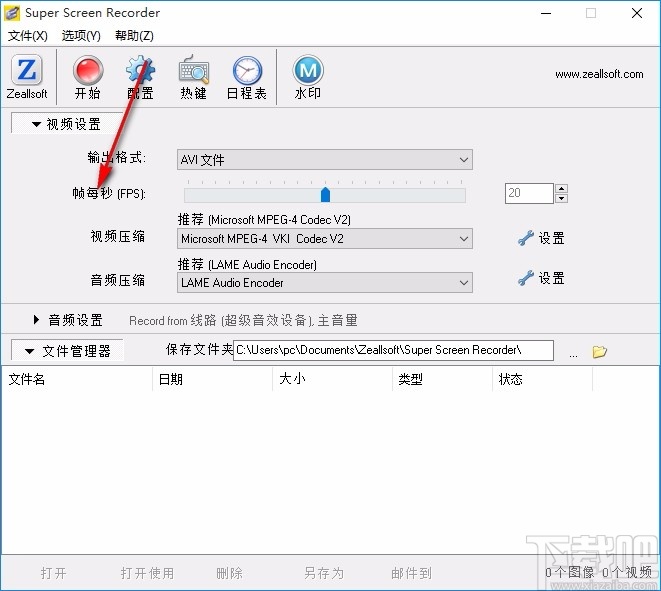Click the 类型 column header
661x591 pixels.
tap(442, 379)
